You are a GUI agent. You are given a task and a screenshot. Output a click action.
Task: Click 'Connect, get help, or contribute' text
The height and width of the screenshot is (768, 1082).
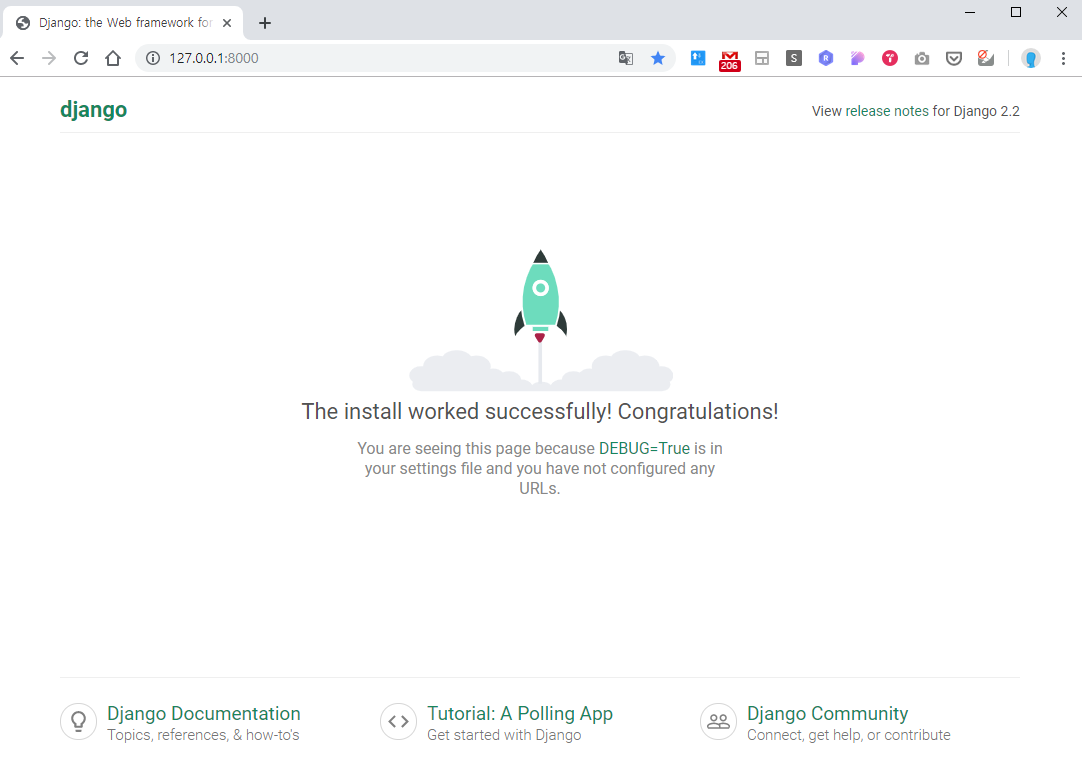(x=849, y=735)
